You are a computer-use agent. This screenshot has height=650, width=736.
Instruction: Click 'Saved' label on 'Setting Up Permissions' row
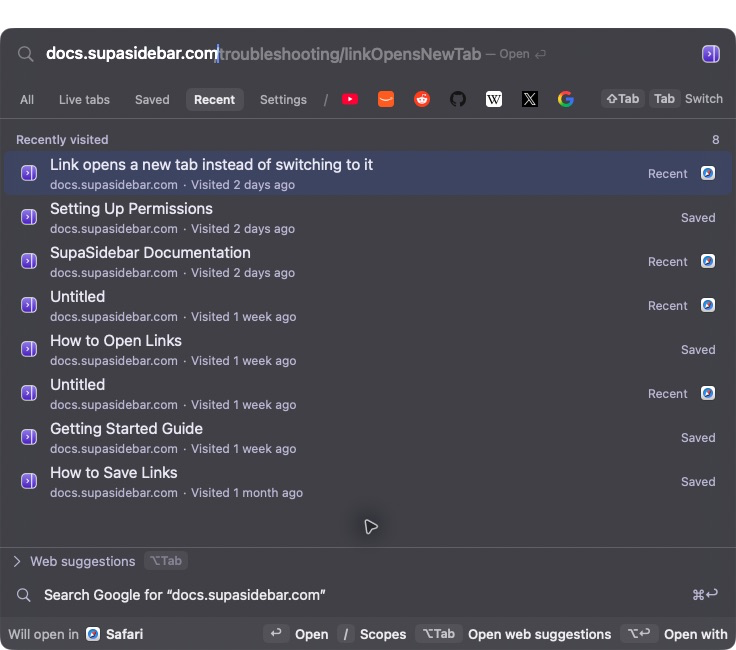pos(698,218)
